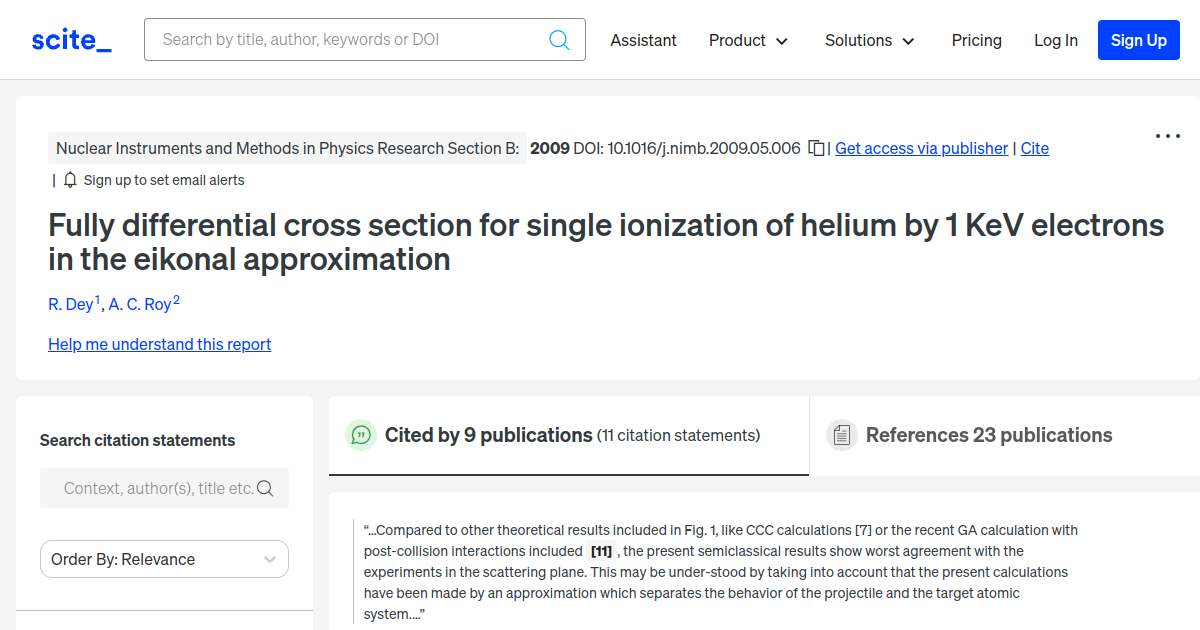Click the green quote bubble icon

pyautogui.click(x=361, y=435)
